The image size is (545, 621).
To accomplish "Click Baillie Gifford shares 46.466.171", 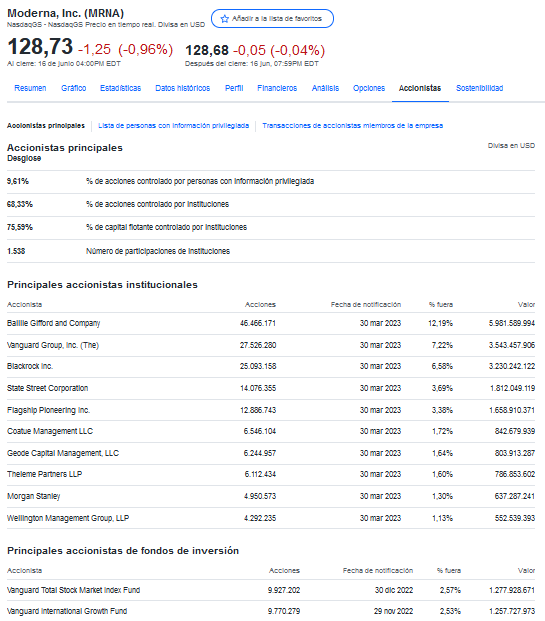I will coord(258,323).
